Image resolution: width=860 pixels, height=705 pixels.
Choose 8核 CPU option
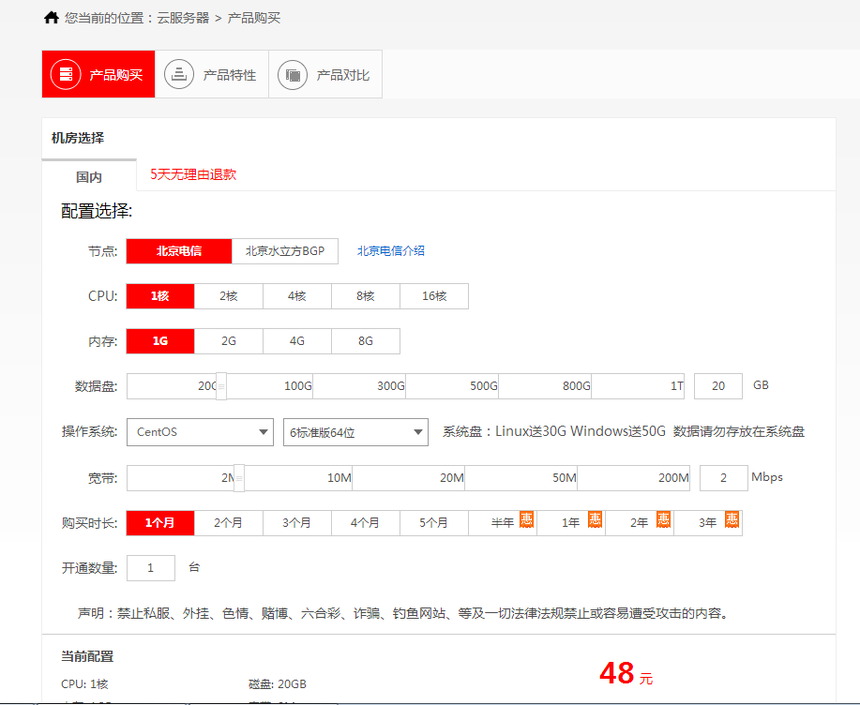click(x=366, y=296)
